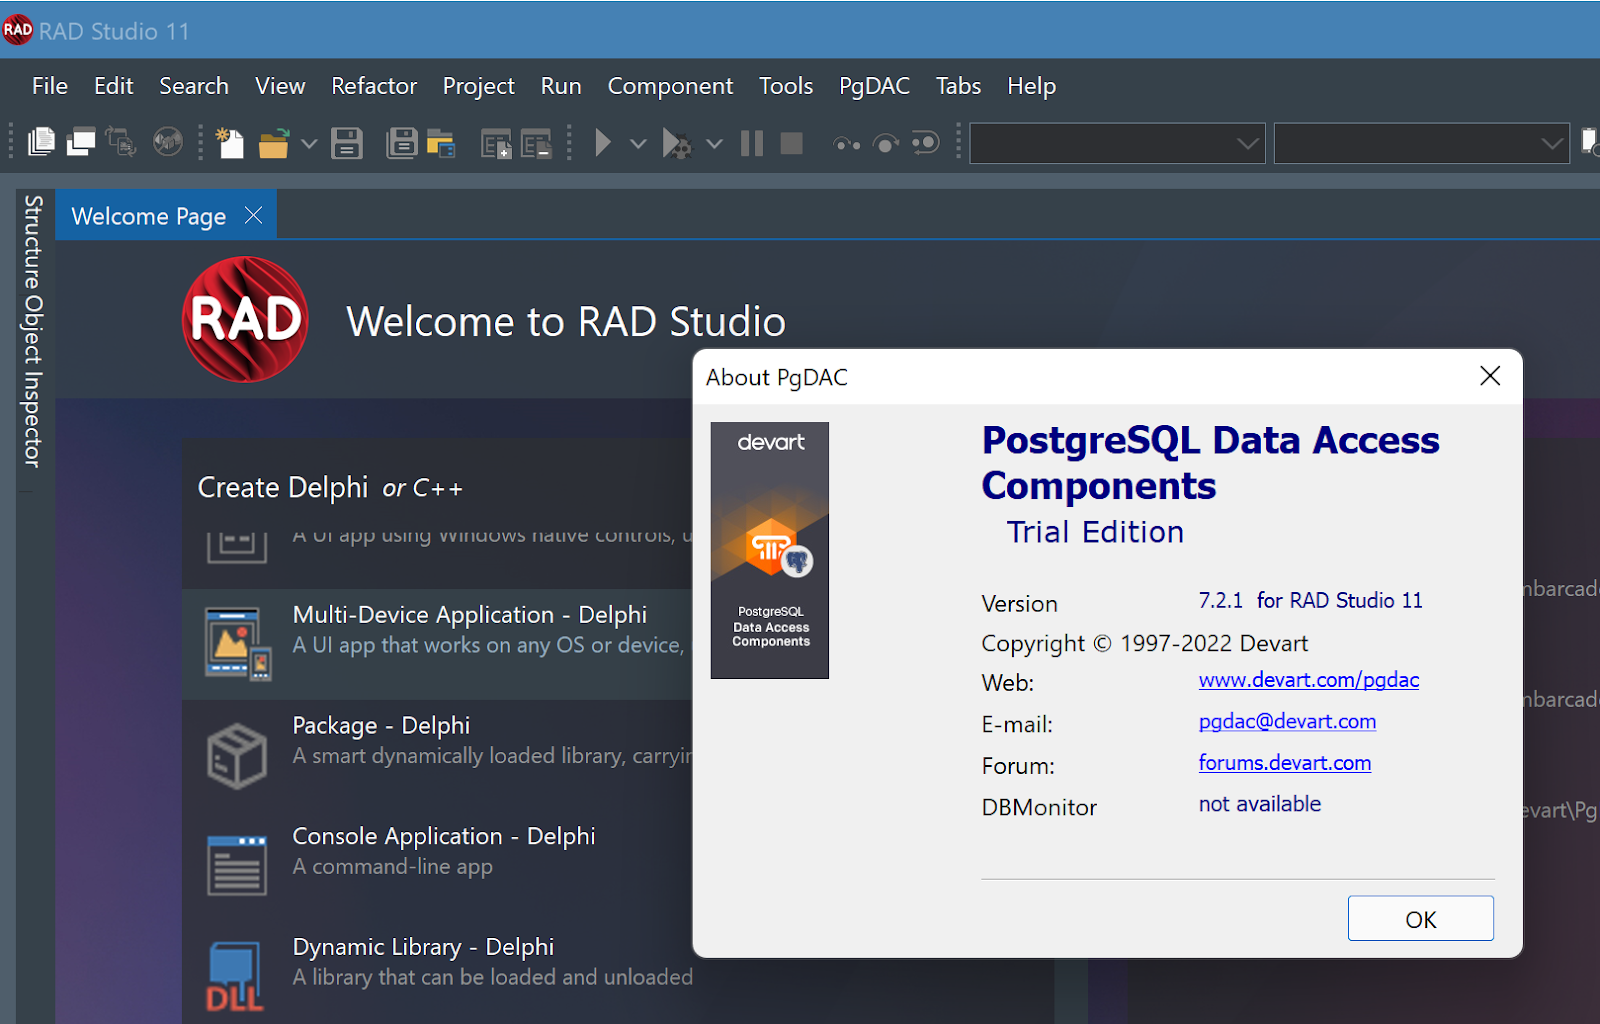Open the File menu
This screenshot has width=1600, height=1024.
pos(50,86)
